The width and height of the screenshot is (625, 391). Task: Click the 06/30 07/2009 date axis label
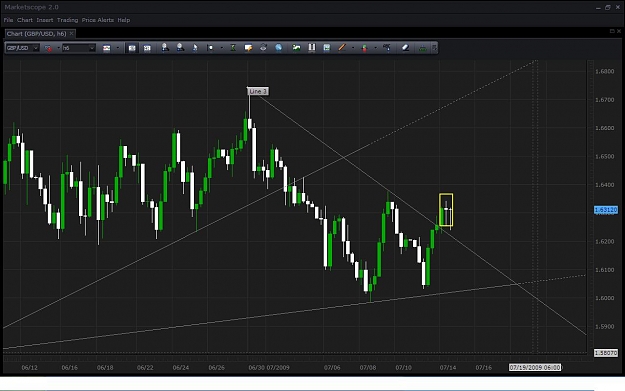coord(269,367)
